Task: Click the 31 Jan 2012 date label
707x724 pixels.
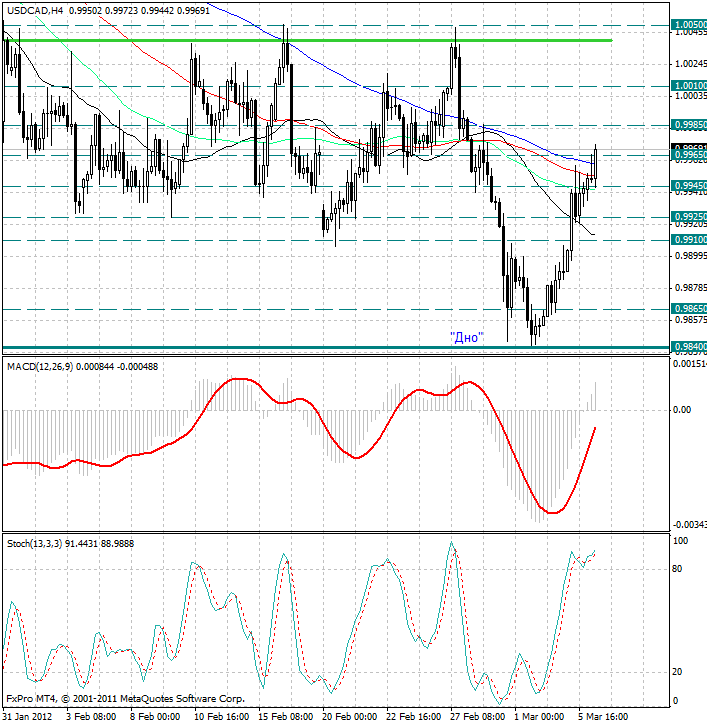Action: coord(28,716)
